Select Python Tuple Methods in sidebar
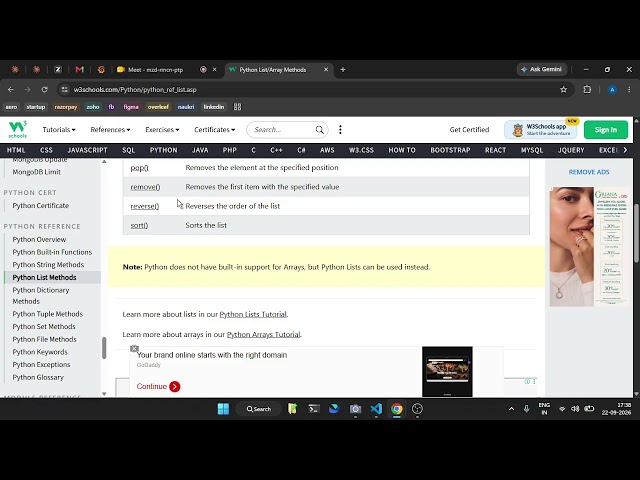This screenshot has height=480, width=640. (x=48, y=314)
